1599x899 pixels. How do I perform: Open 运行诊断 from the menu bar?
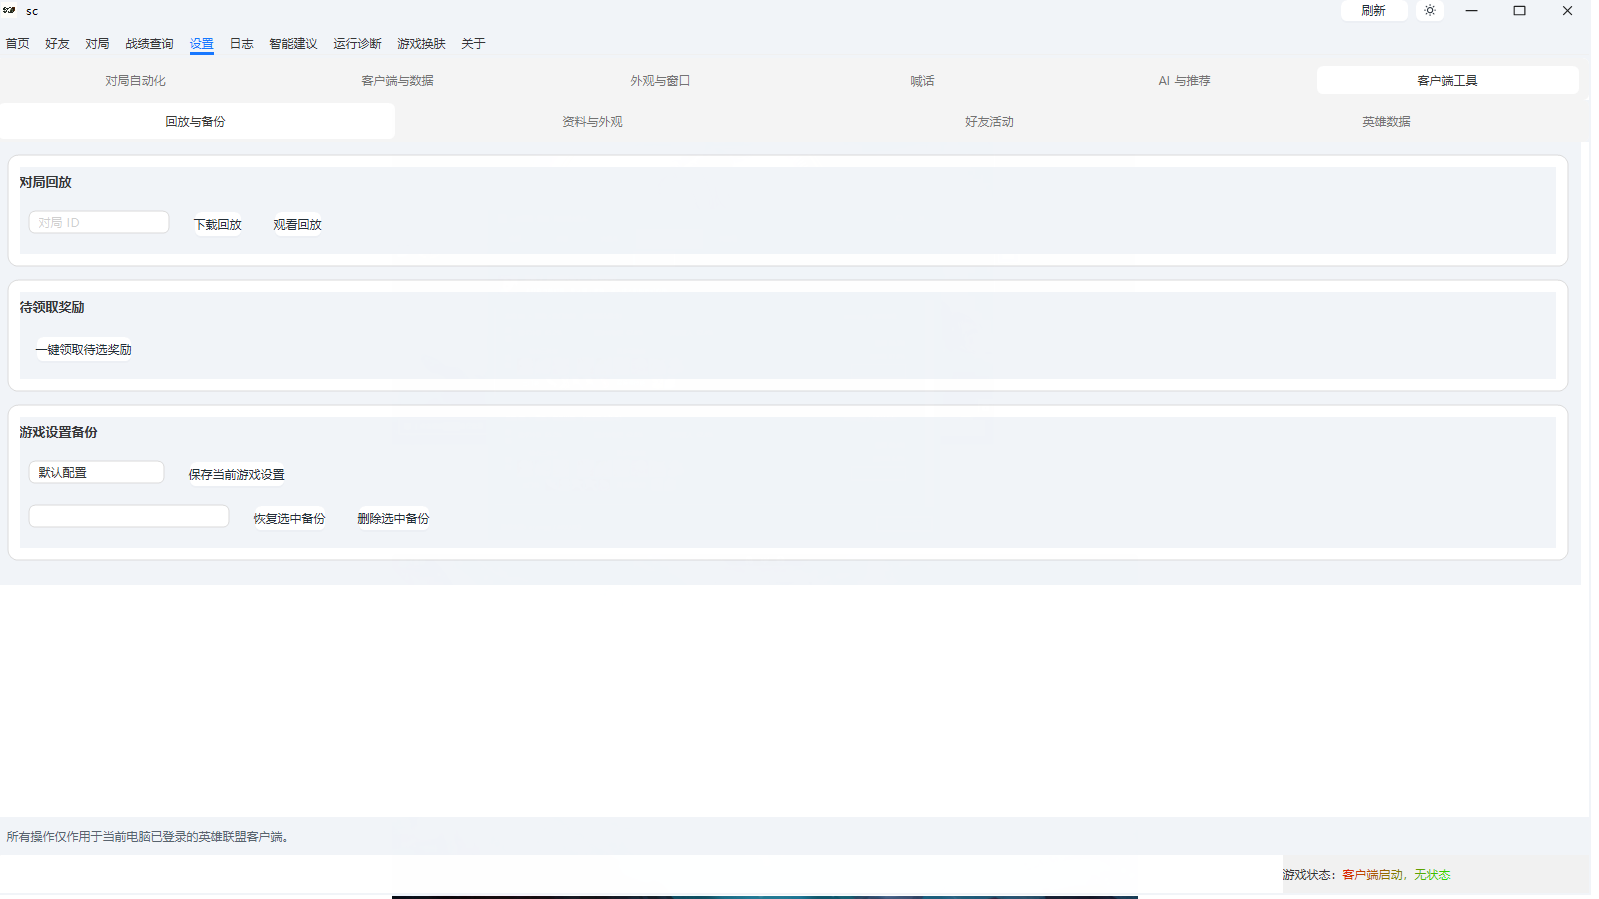pos(357,44)
